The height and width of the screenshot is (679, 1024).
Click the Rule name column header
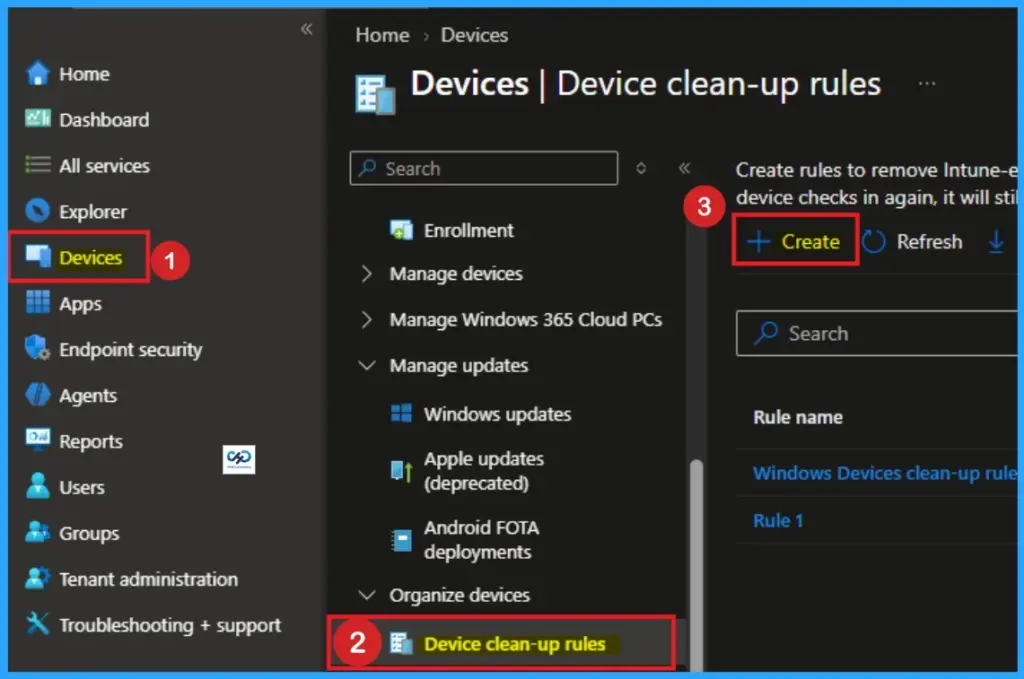coord(797,417)
